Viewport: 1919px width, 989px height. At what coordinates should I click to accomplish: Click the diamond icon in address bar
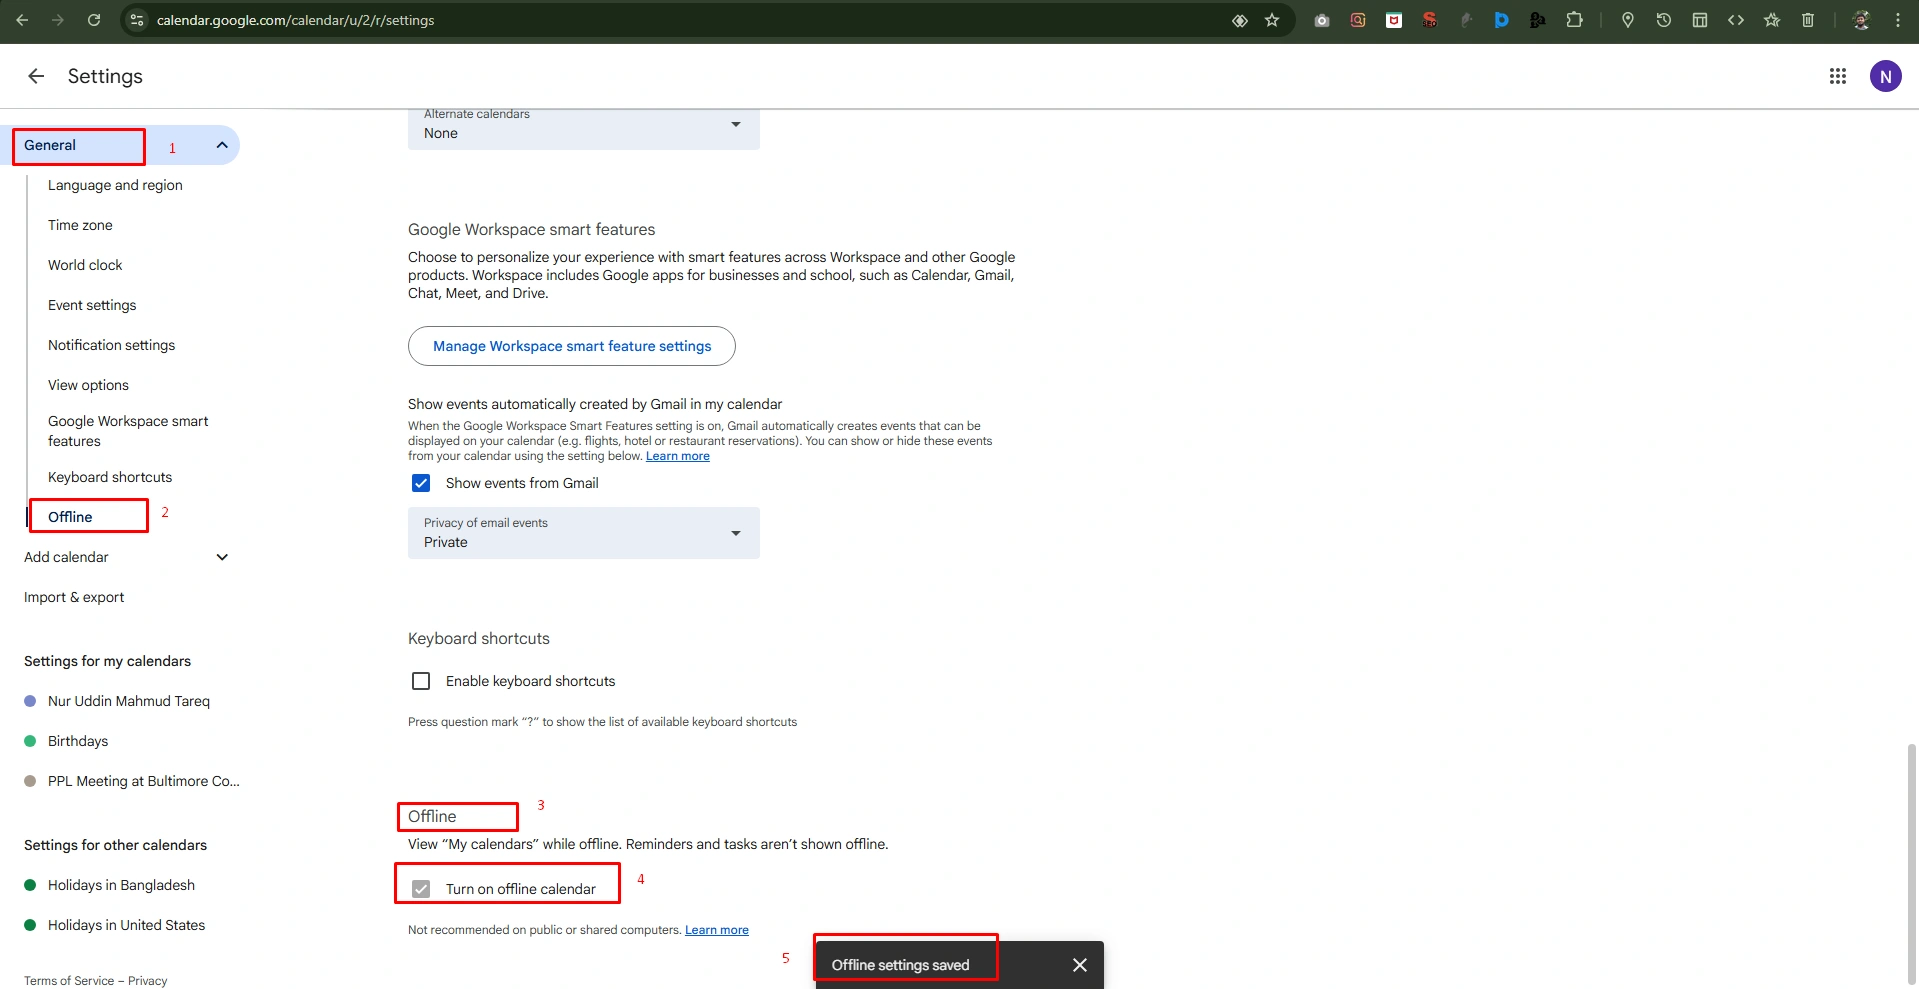(1240, 20)
